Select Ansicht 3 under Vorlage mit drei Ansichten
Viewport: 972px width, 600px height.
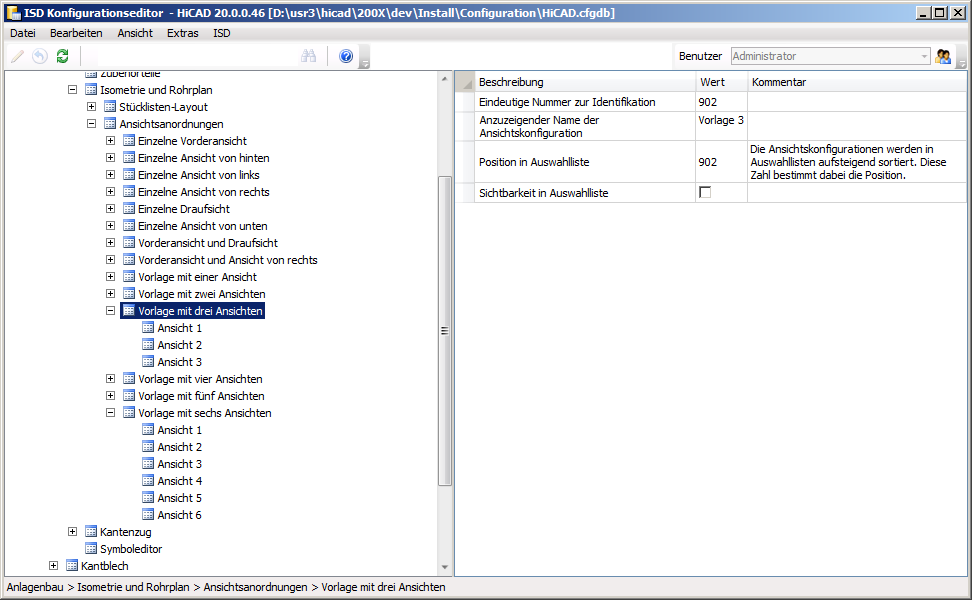click(x=179, y=362)
